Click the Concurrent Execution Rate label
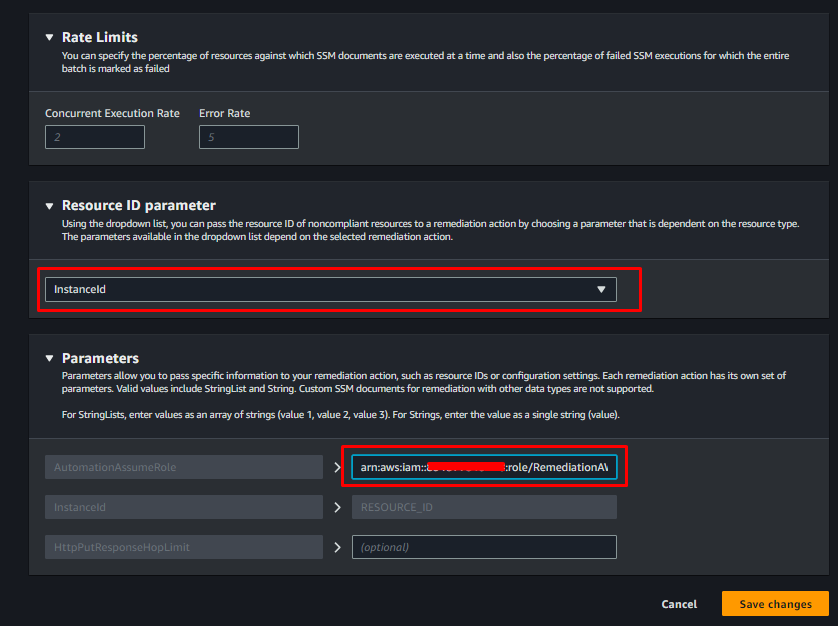Screen dimensions: 838x626 click(x=112, y=113)
